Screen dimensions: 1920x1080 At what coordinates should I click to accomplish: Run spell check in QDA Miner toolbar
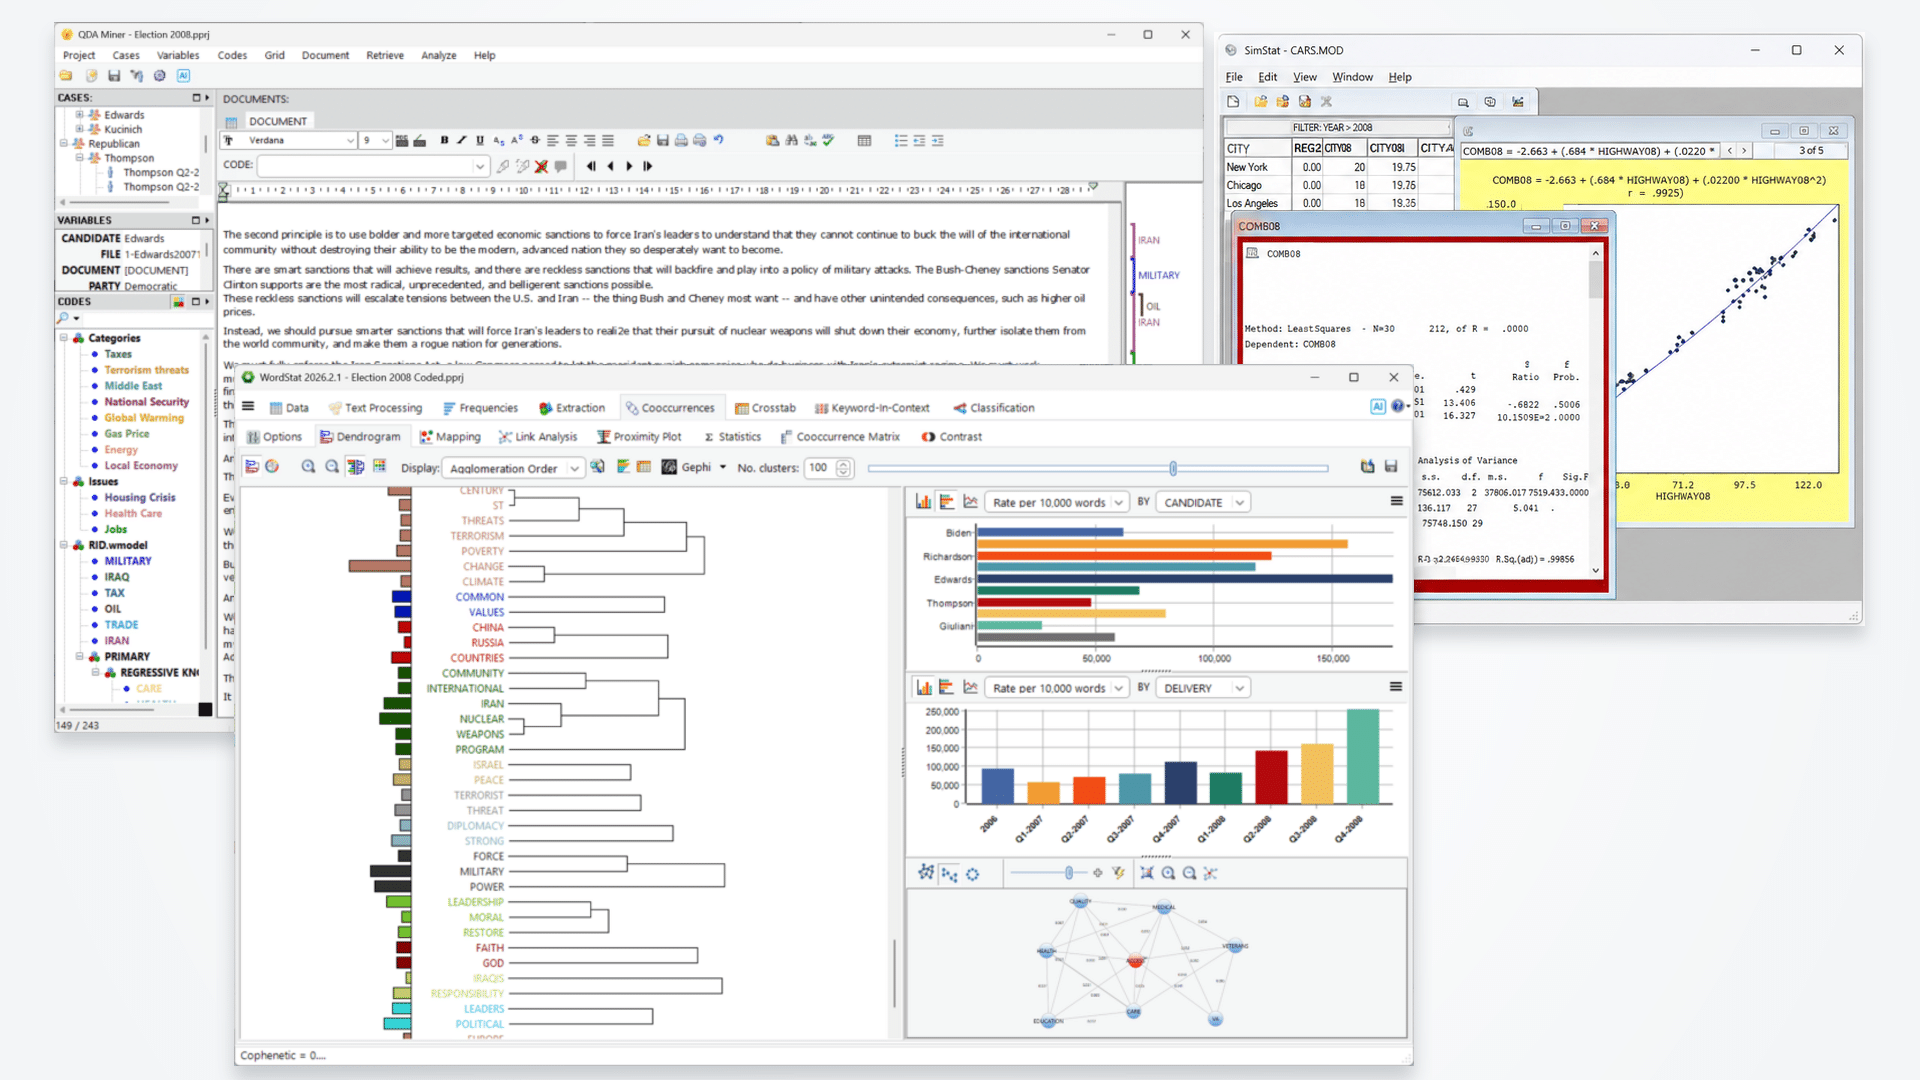tap(828, 141)
